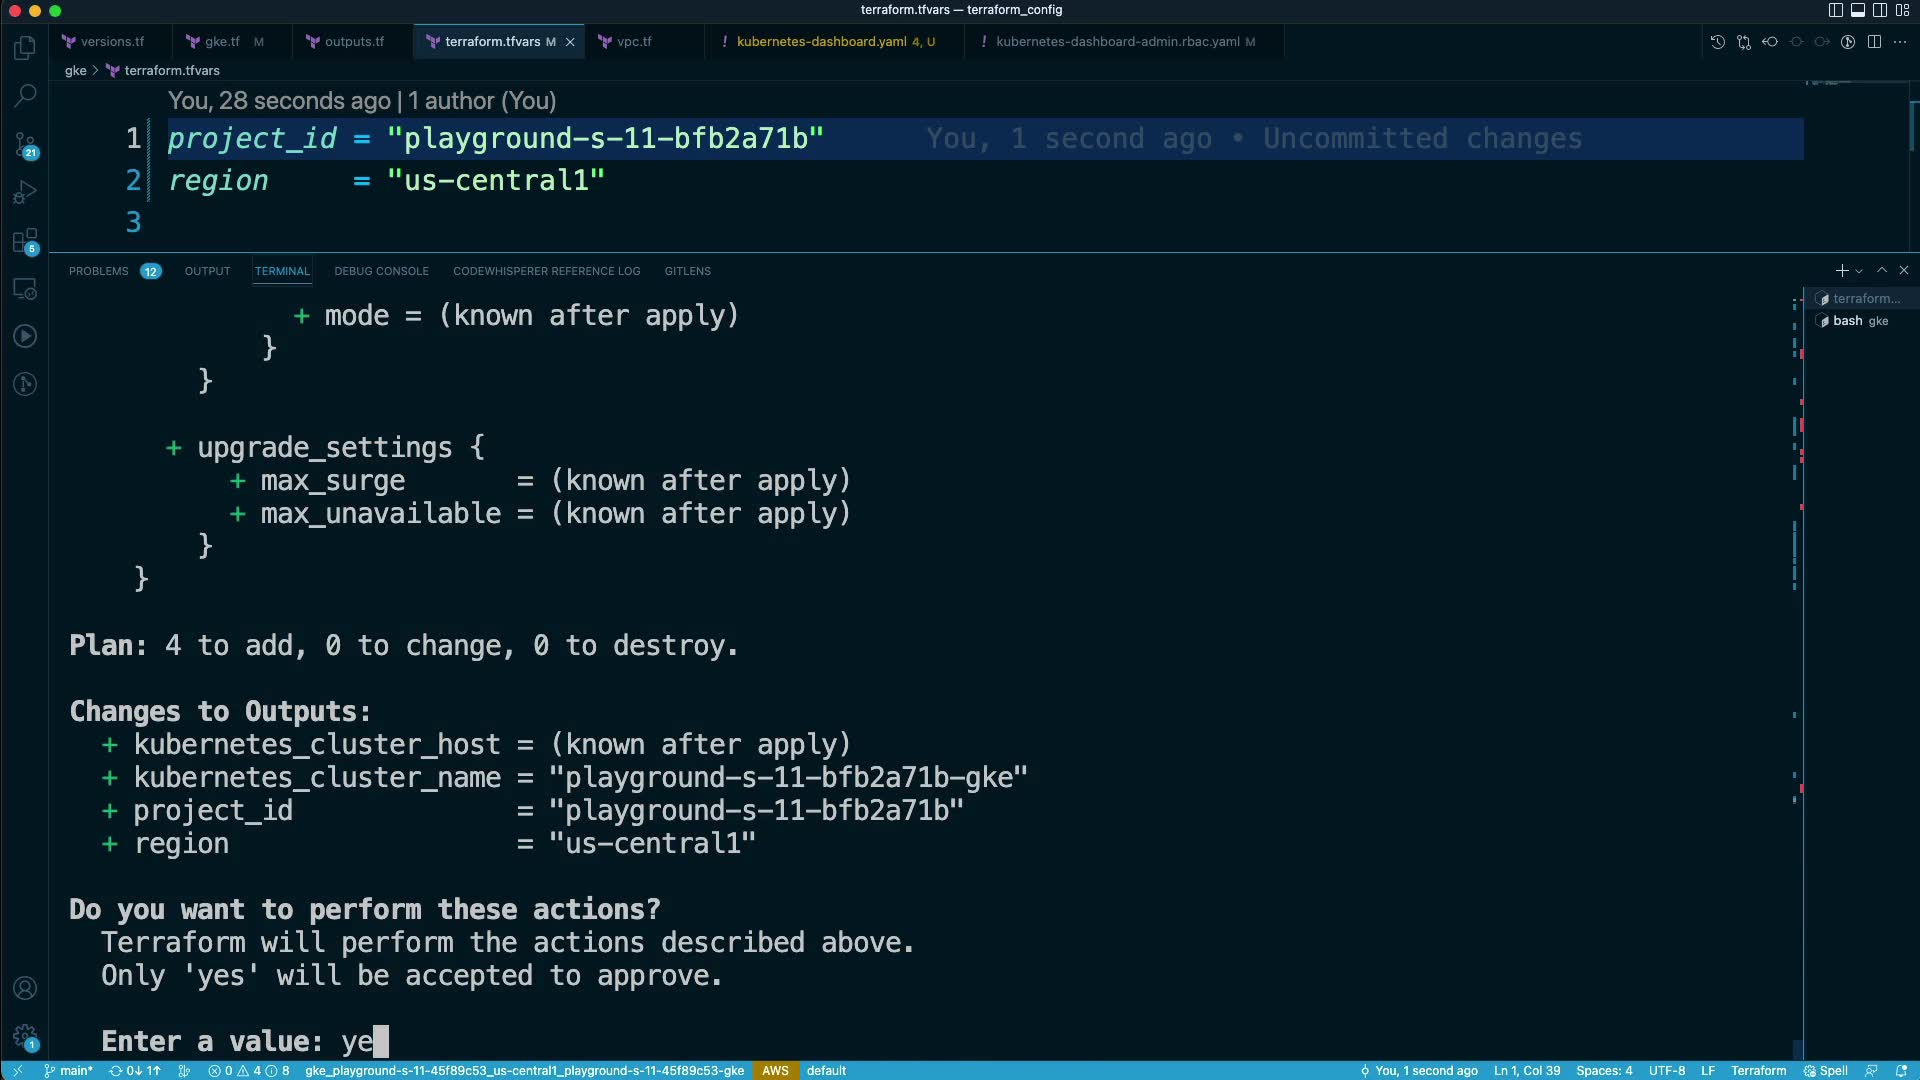
Task: Toggle the secondary sidebar layout button
Action: [1880, 10]
